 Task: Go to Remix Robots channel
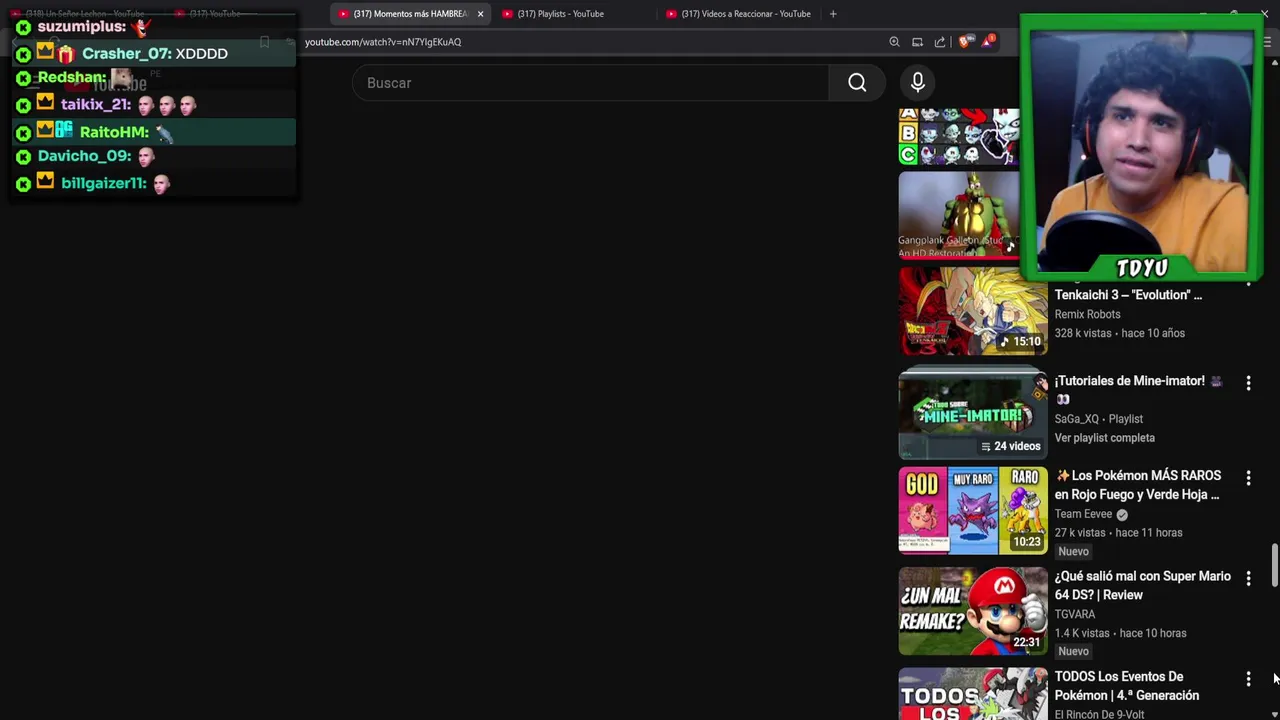(1087, 314)
